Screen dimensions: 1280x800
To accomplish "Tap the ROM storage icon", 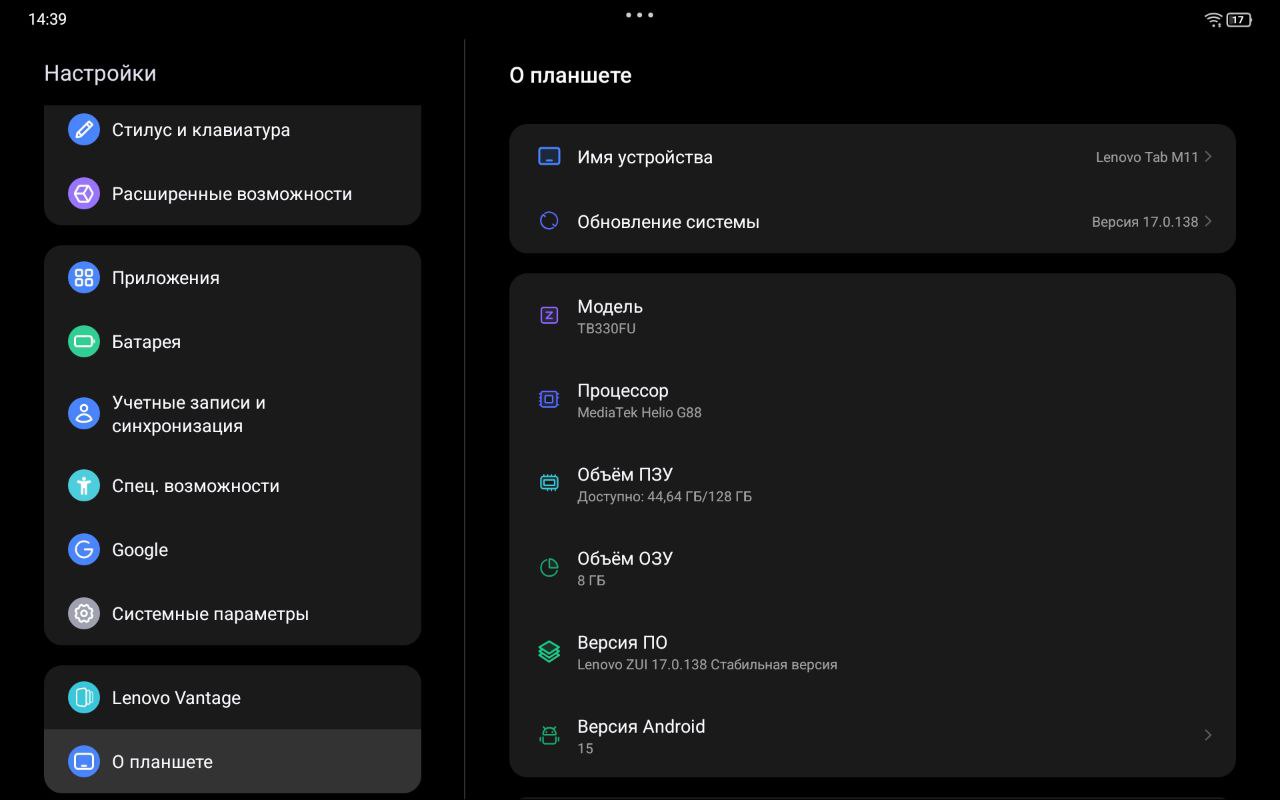I will [549, 483].
